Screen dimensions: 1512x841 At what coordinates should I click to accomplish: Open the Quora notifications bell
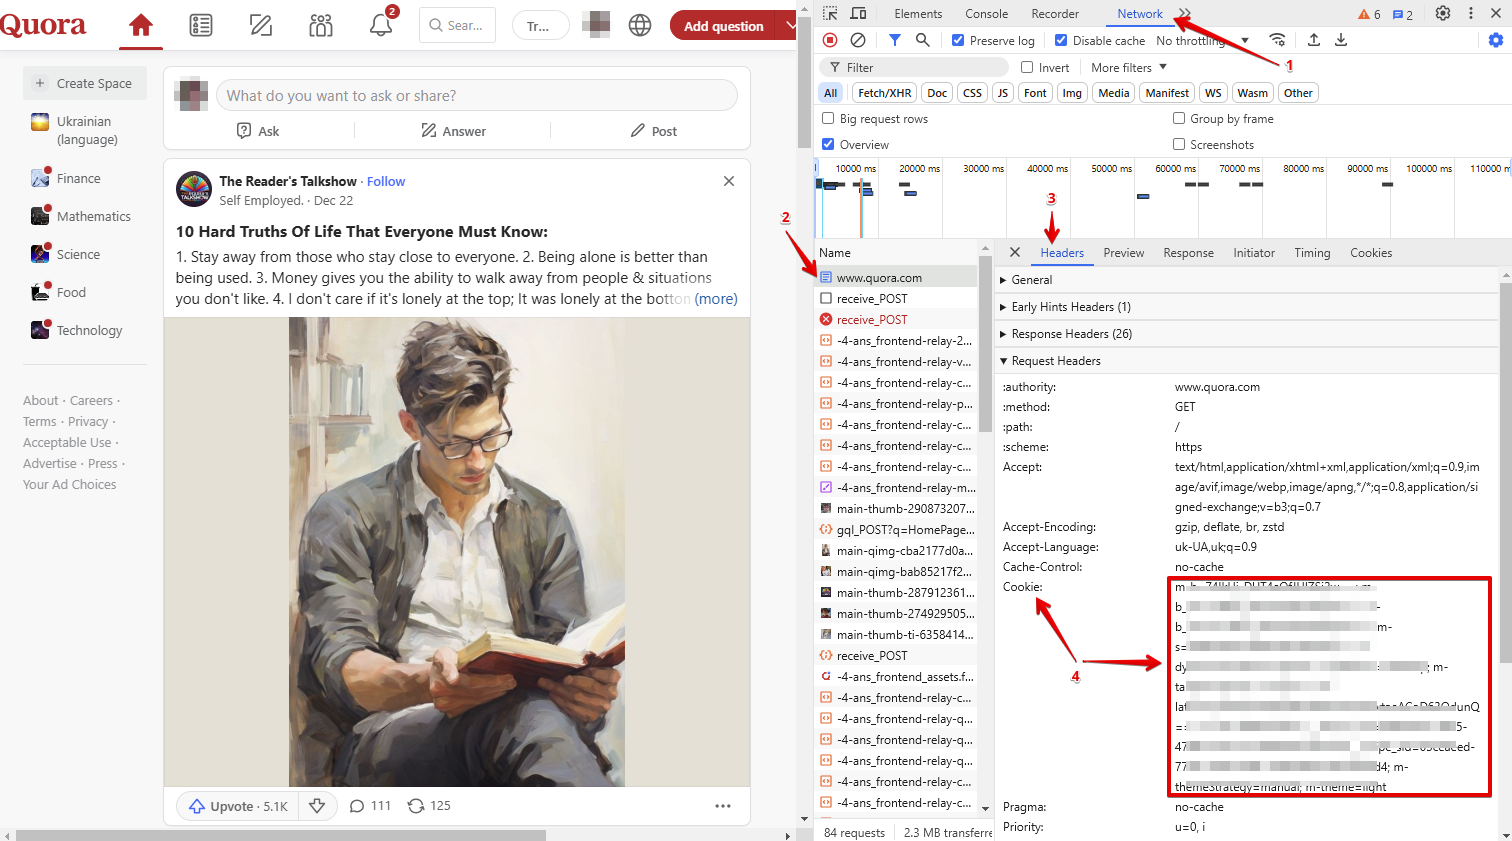(x=381, y=25)
